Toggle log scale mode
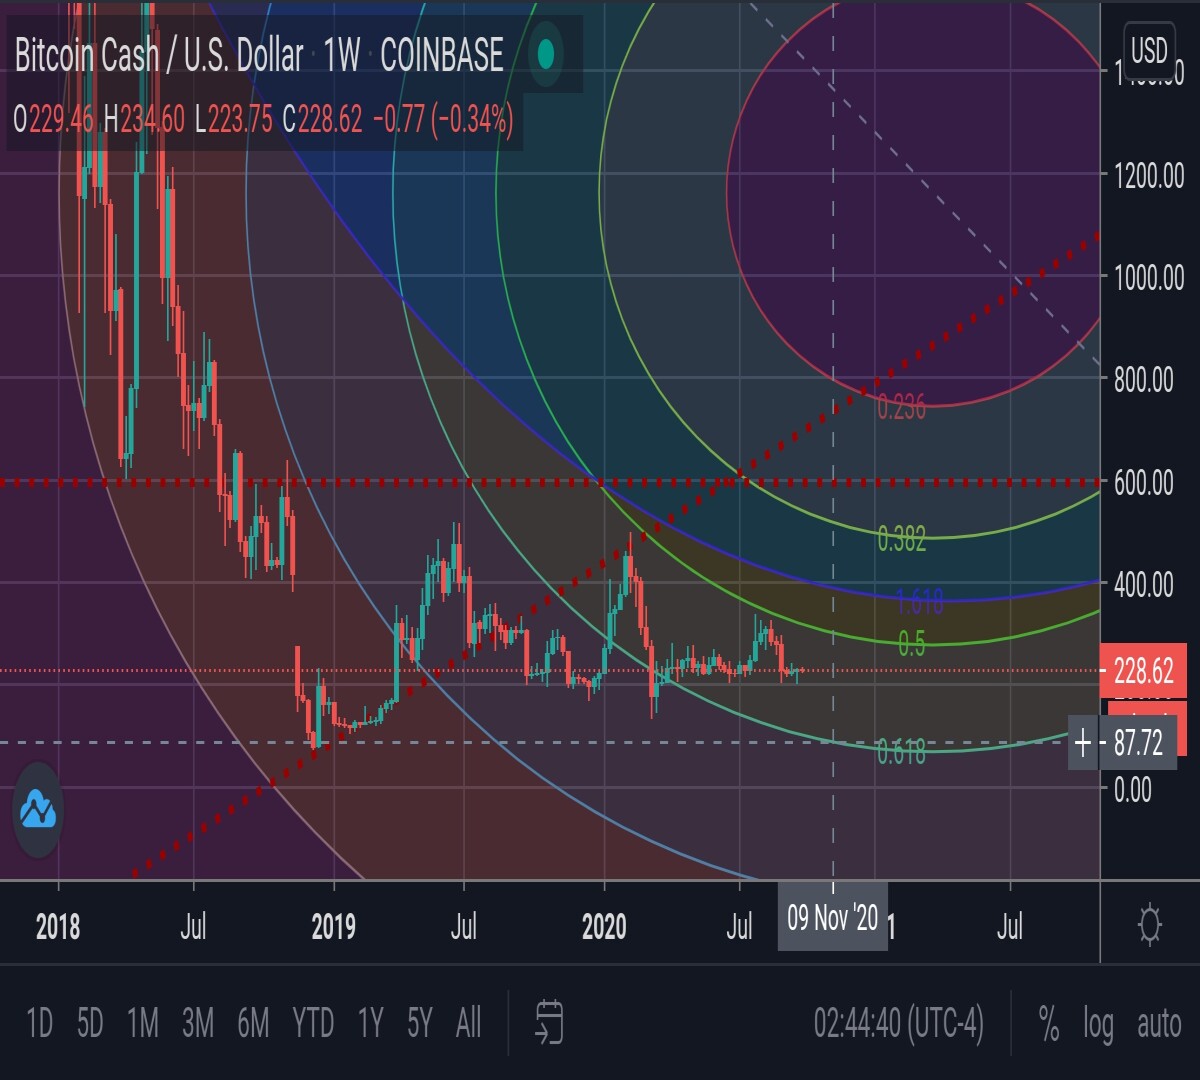 coord(1098,1025)
